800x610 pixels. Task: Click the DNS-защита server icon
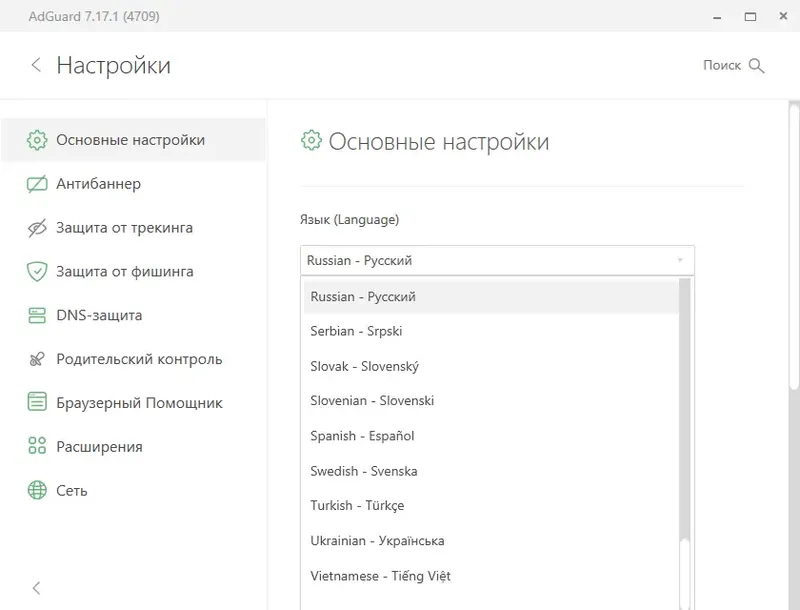click(37, 315)
